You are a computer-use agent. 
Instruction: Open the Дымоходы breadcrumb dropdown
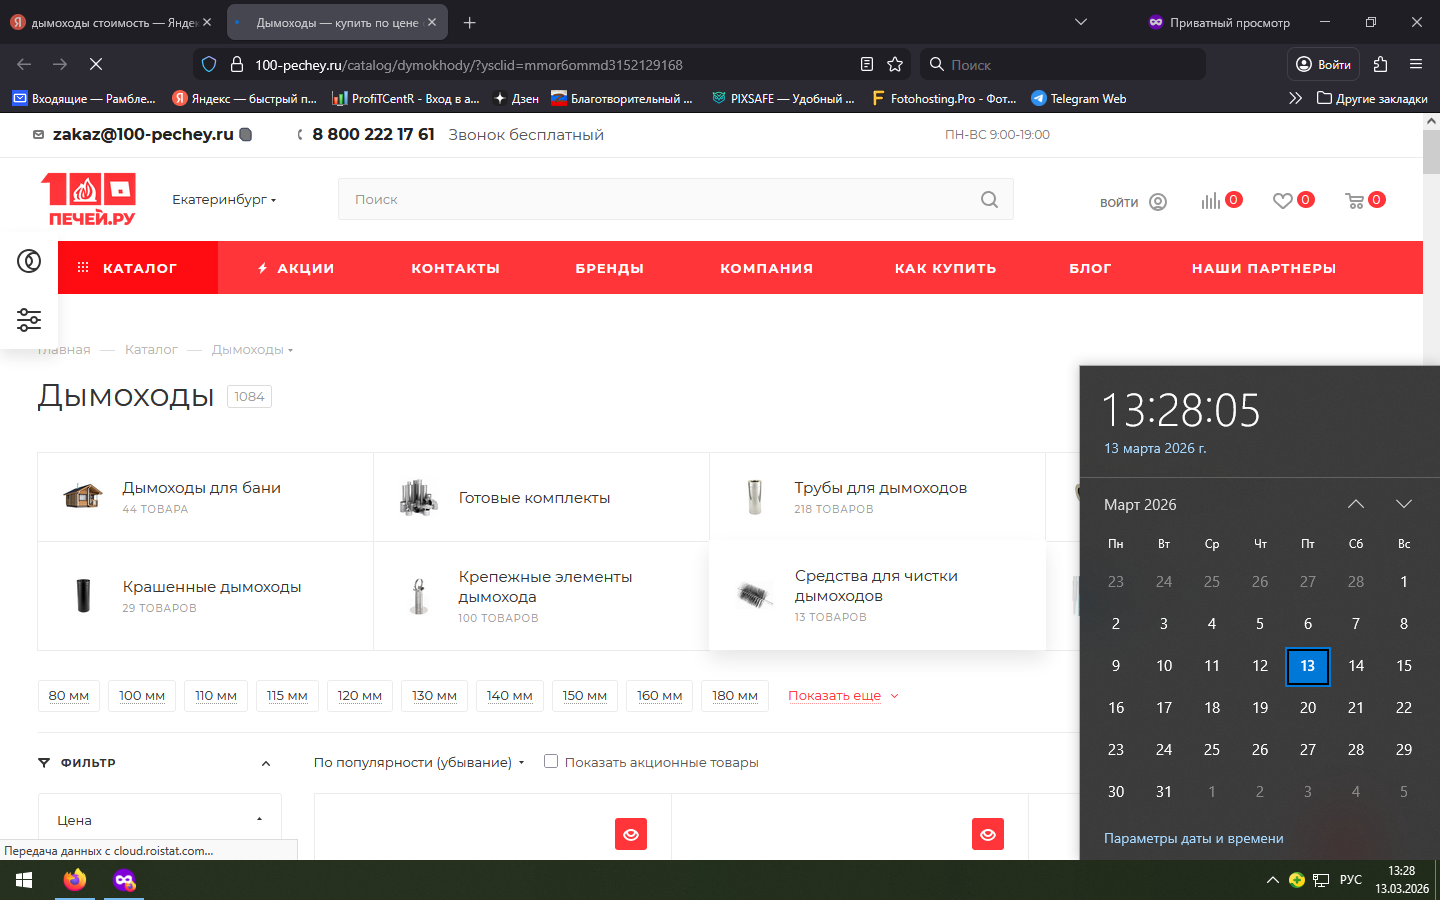[x=252, y=349]
